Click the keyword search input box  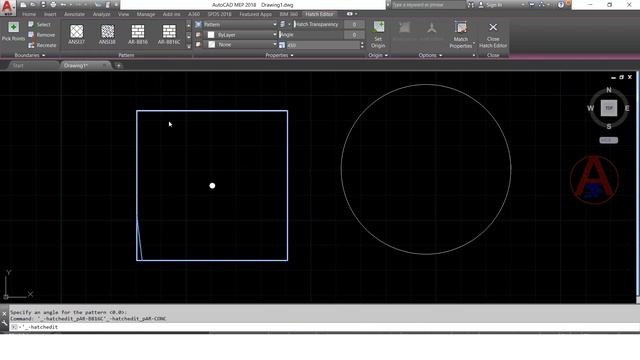point(428,5)
